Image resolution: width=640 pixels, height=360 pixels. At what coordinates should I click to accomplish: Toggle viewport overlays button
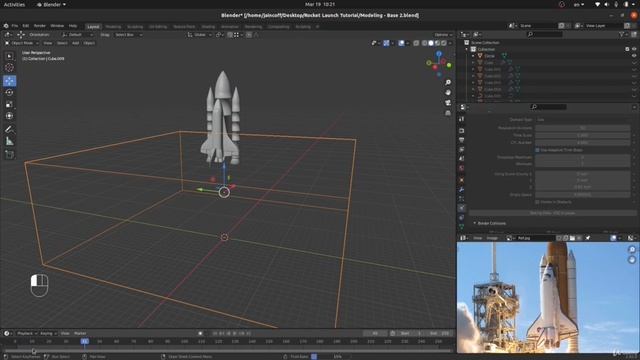(x=402, y=43)
